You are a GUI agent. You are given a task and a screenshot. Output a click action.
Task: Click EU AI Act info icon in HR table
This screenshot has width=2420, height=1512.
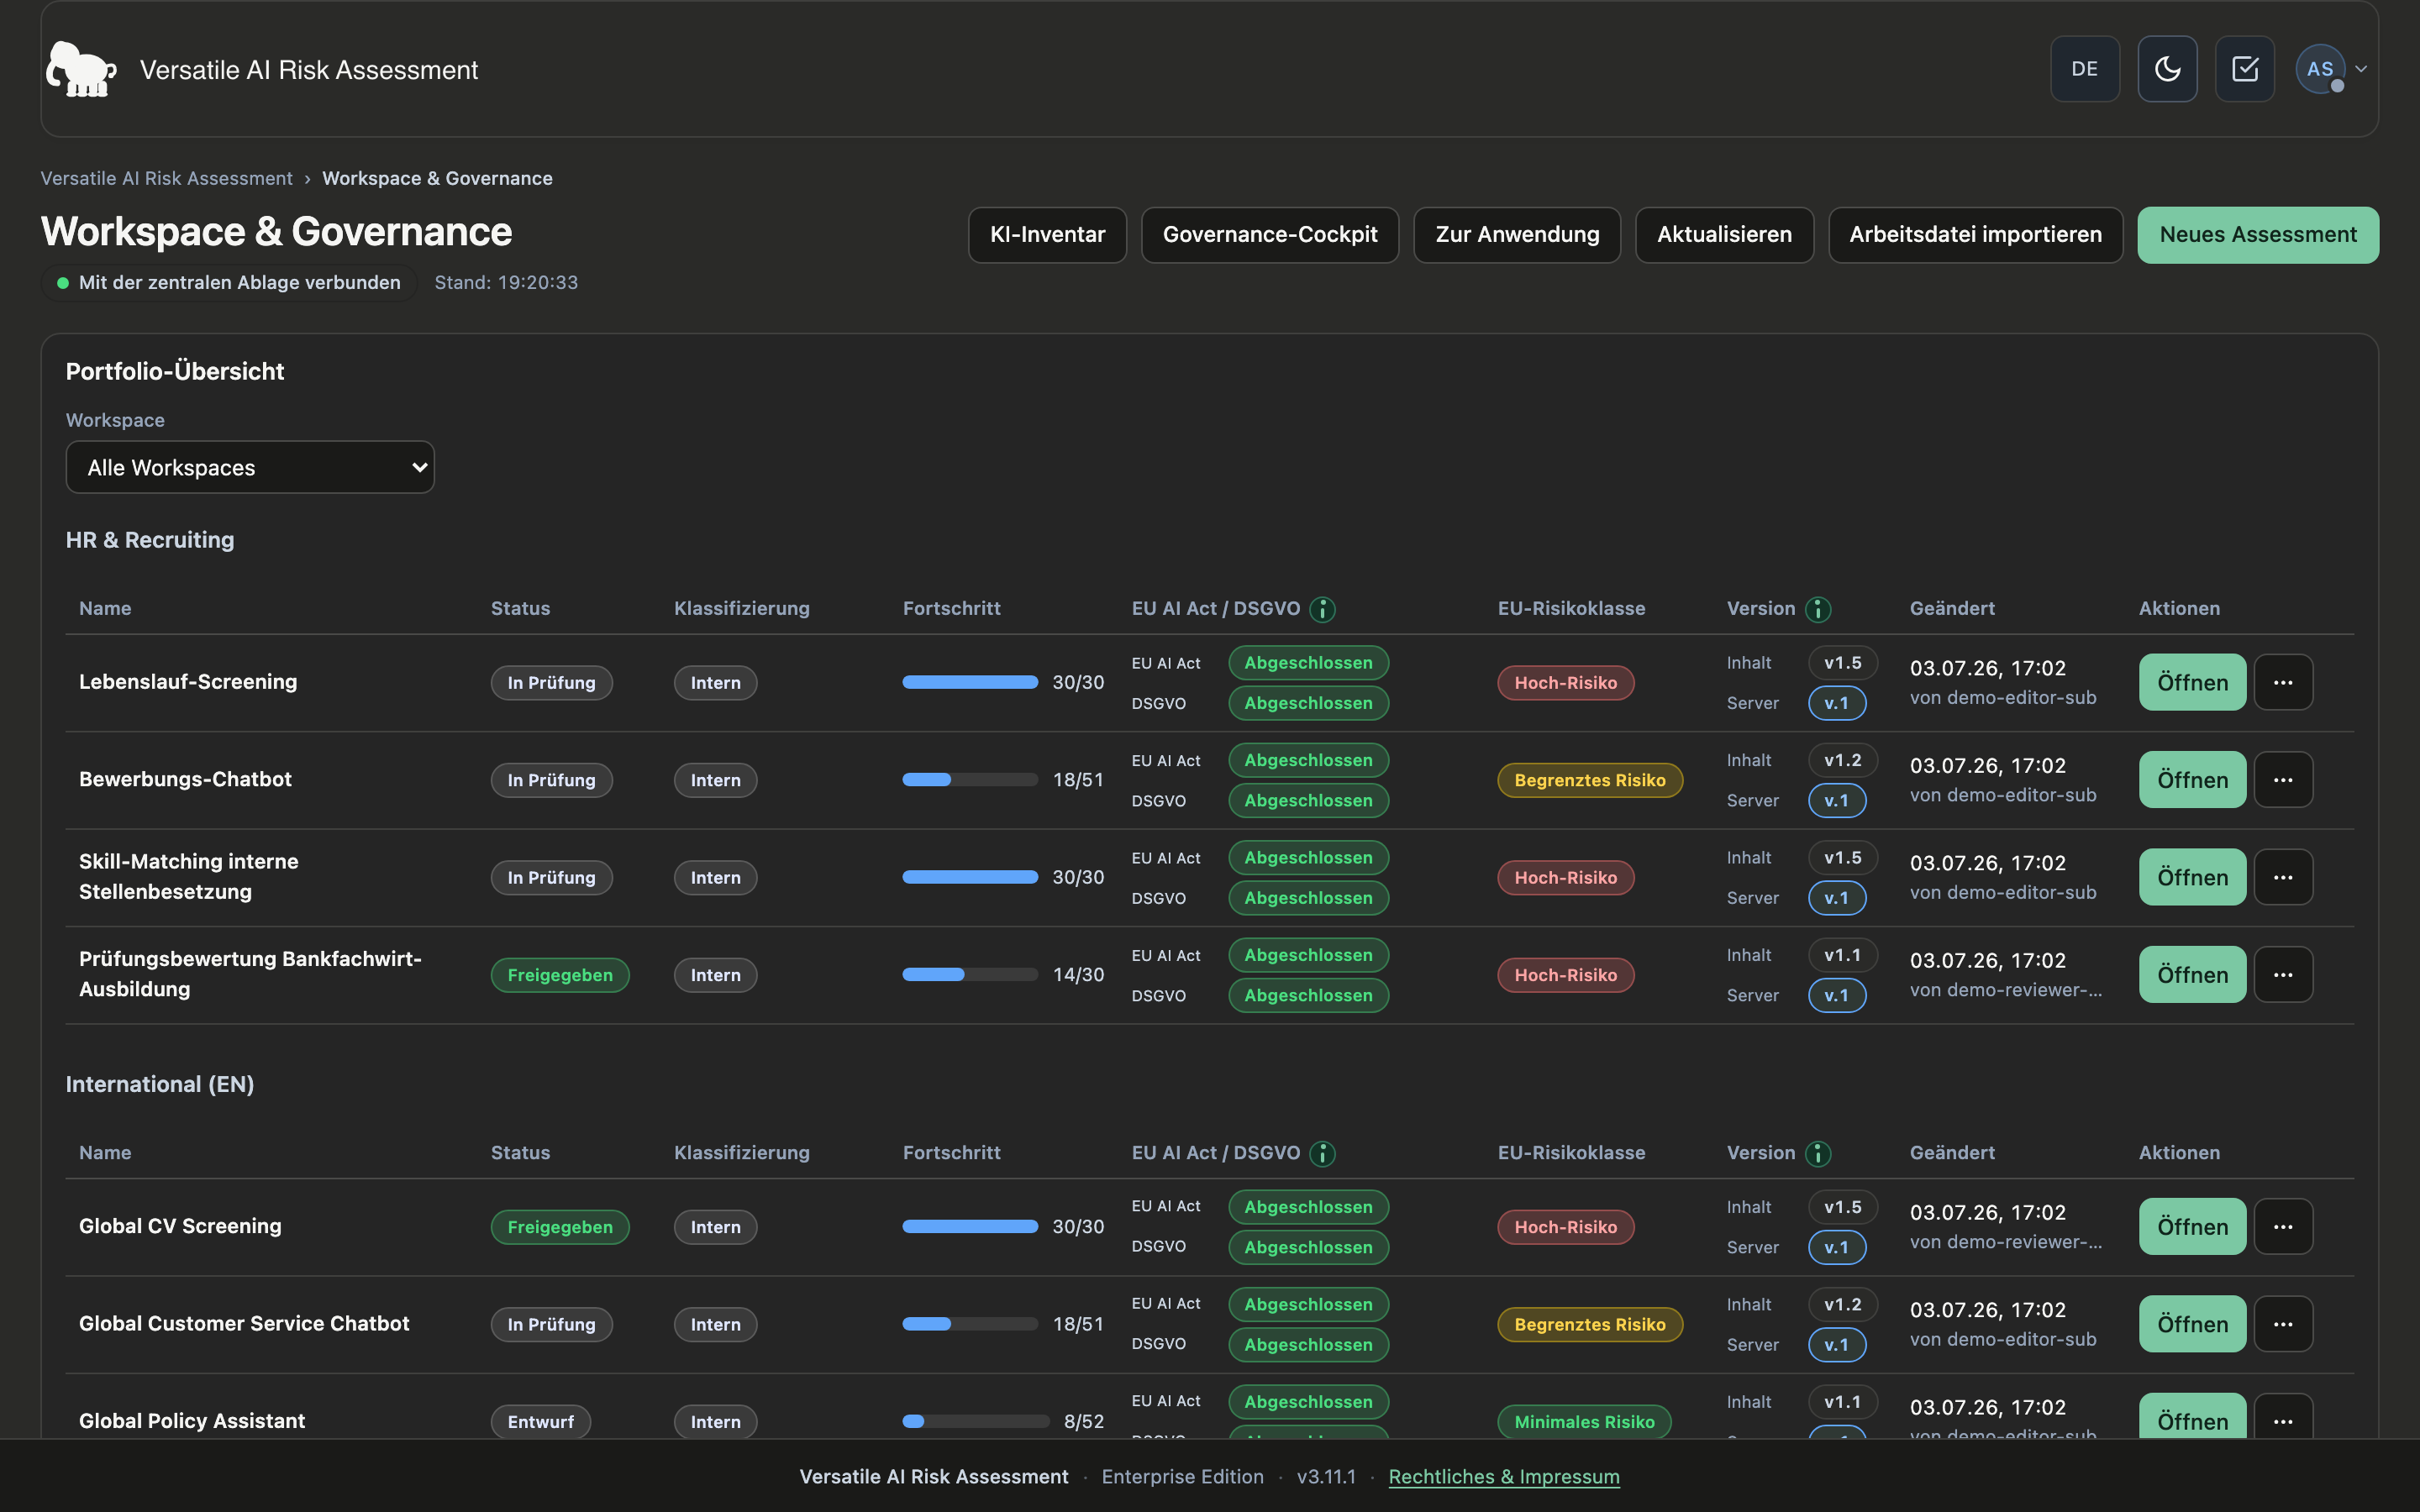[1322, 609]
